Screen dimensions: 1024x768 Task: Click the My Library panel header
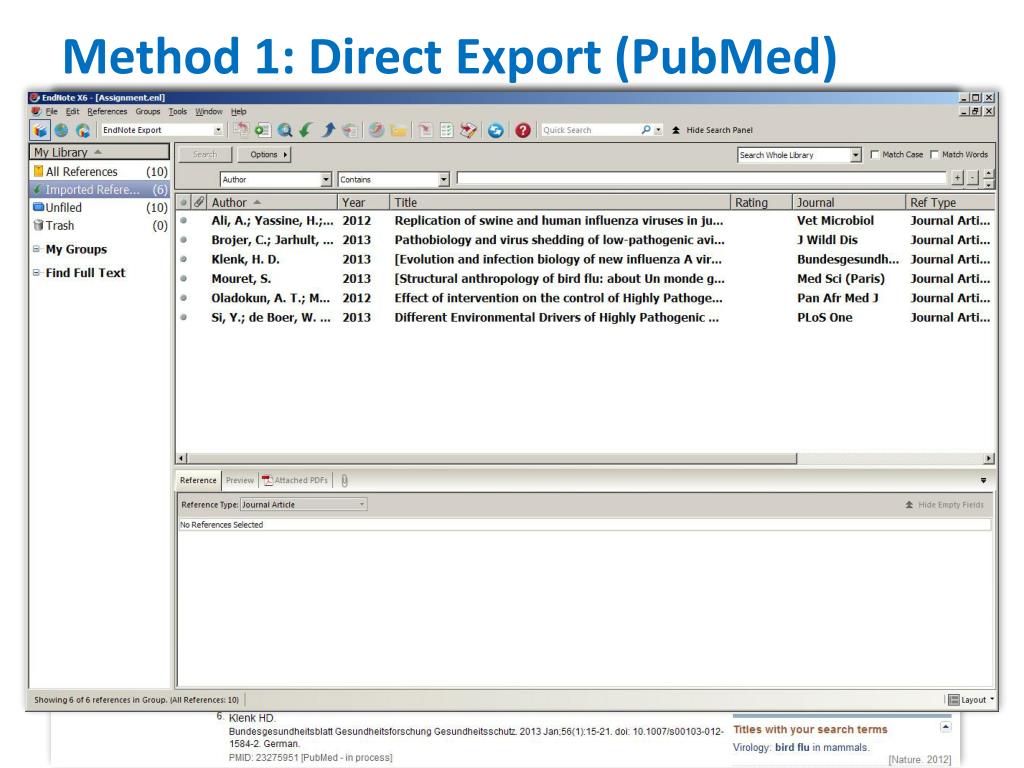(99, 152)
